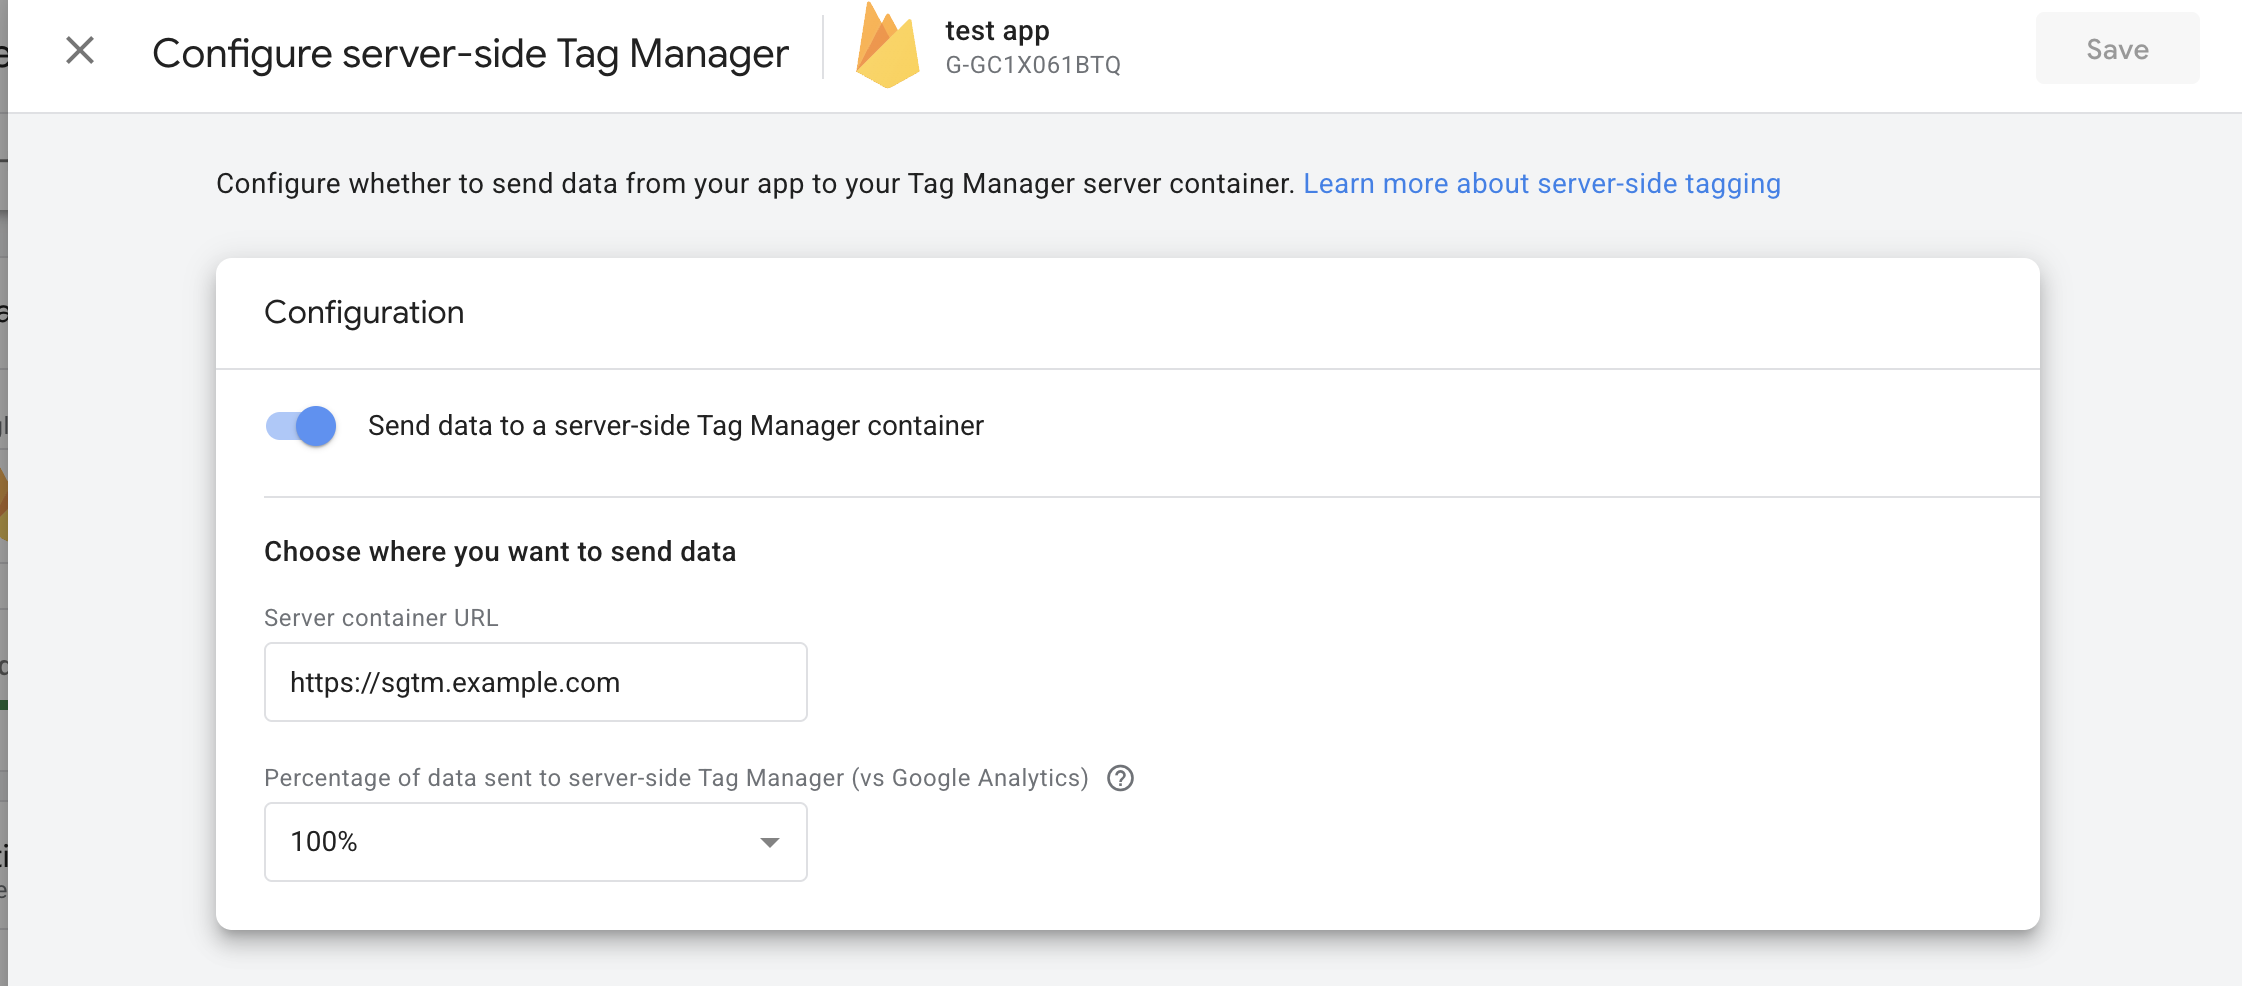2242x986 pixels.
Task: Select the URL text https://sgtm.example.com
Action: pyautogui.click(x=455, y=682)
